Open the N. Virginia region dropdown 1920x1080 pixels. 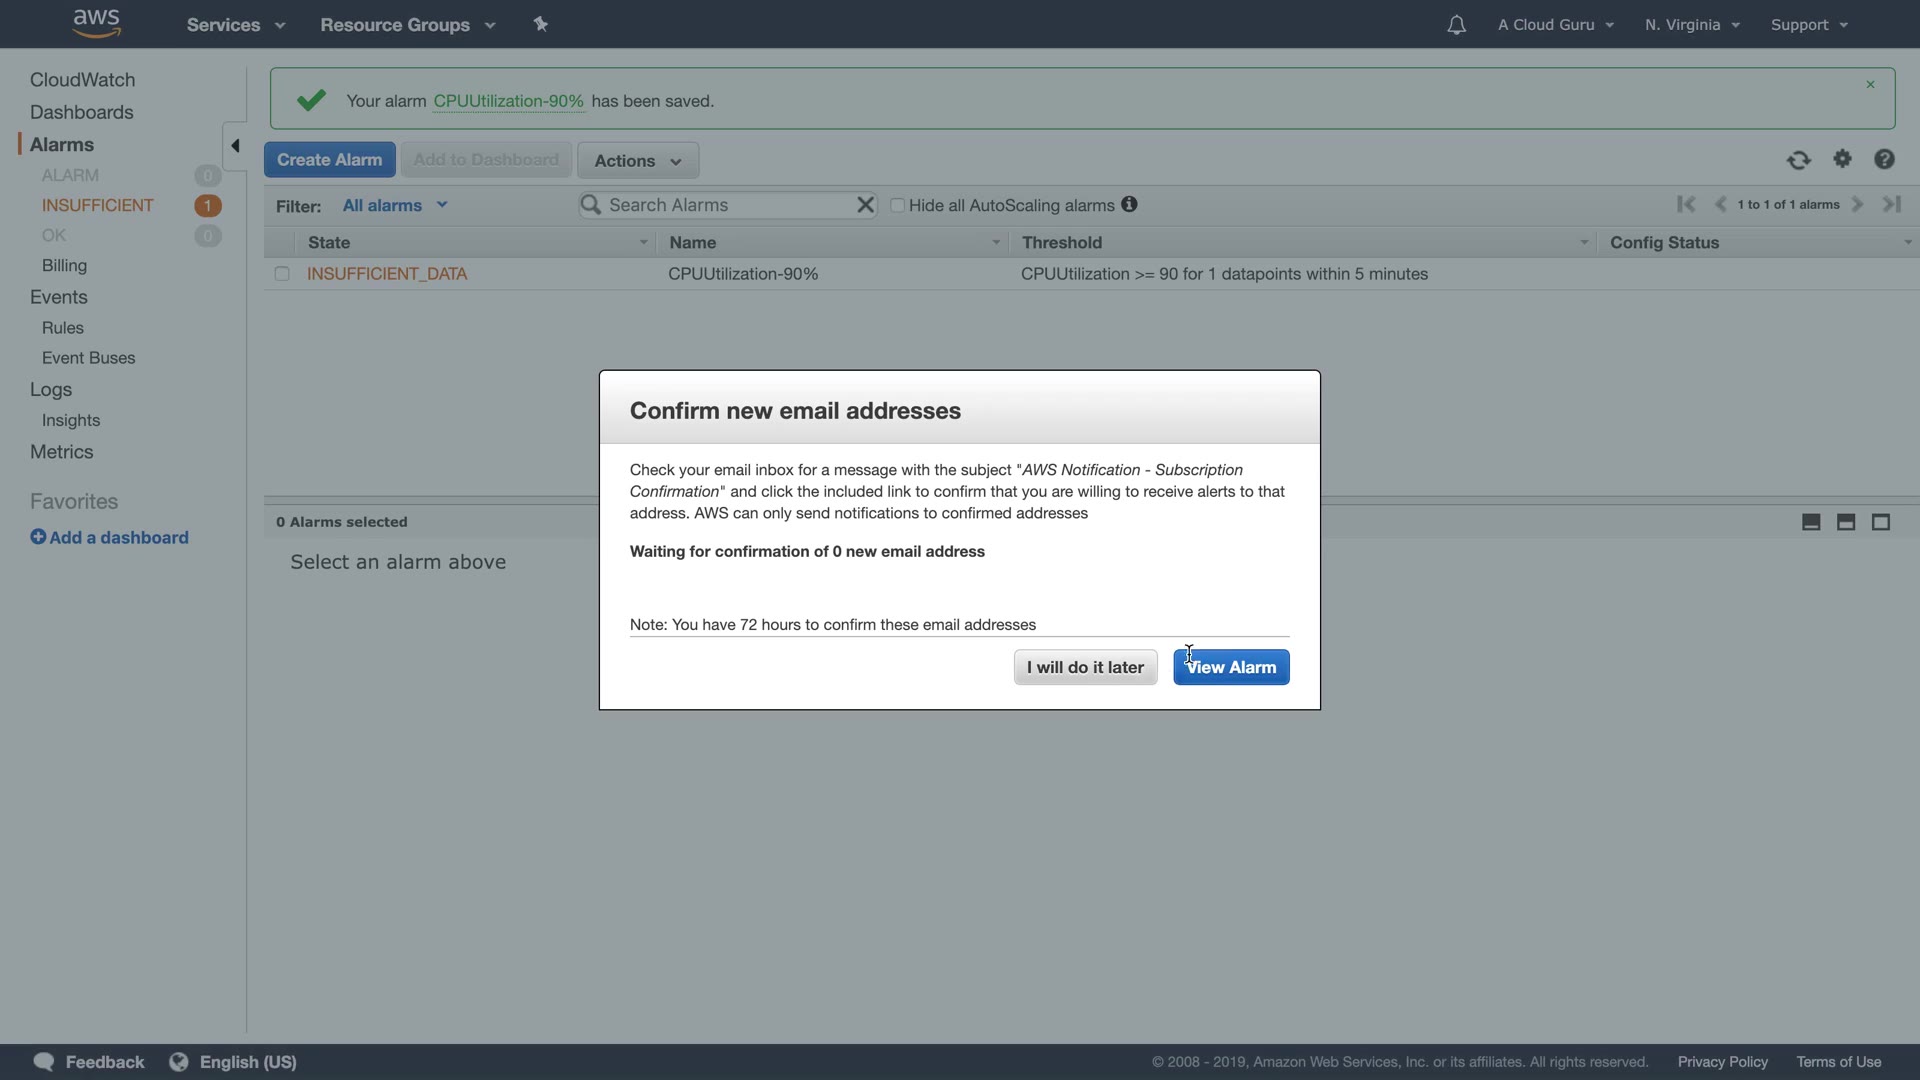pyautogui.click(x=1692, y=25)
